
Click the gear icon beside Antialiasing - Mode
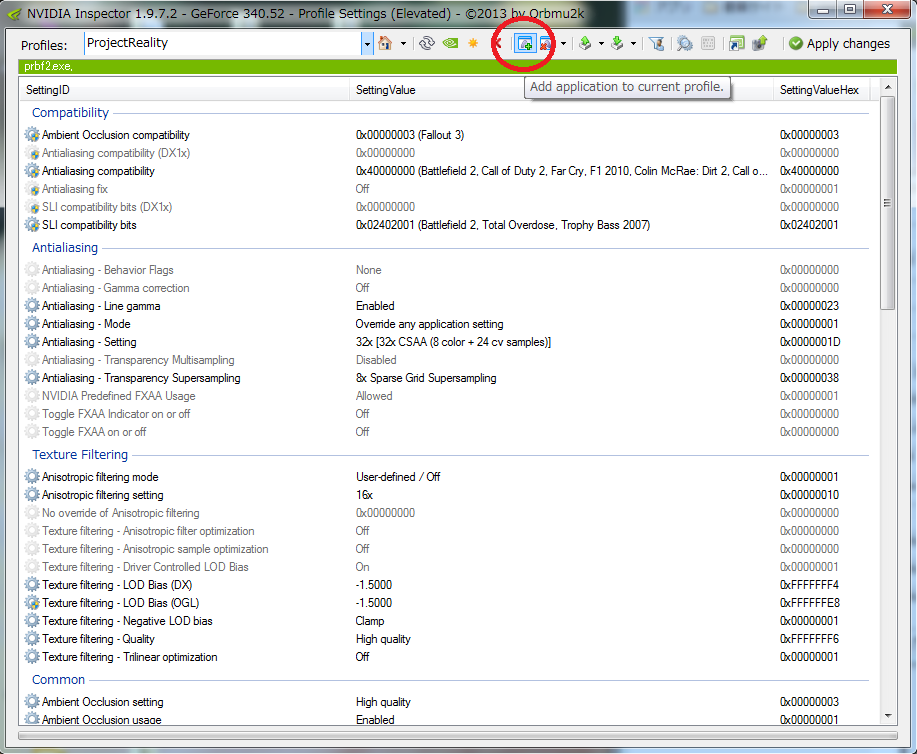click(32, 324)
